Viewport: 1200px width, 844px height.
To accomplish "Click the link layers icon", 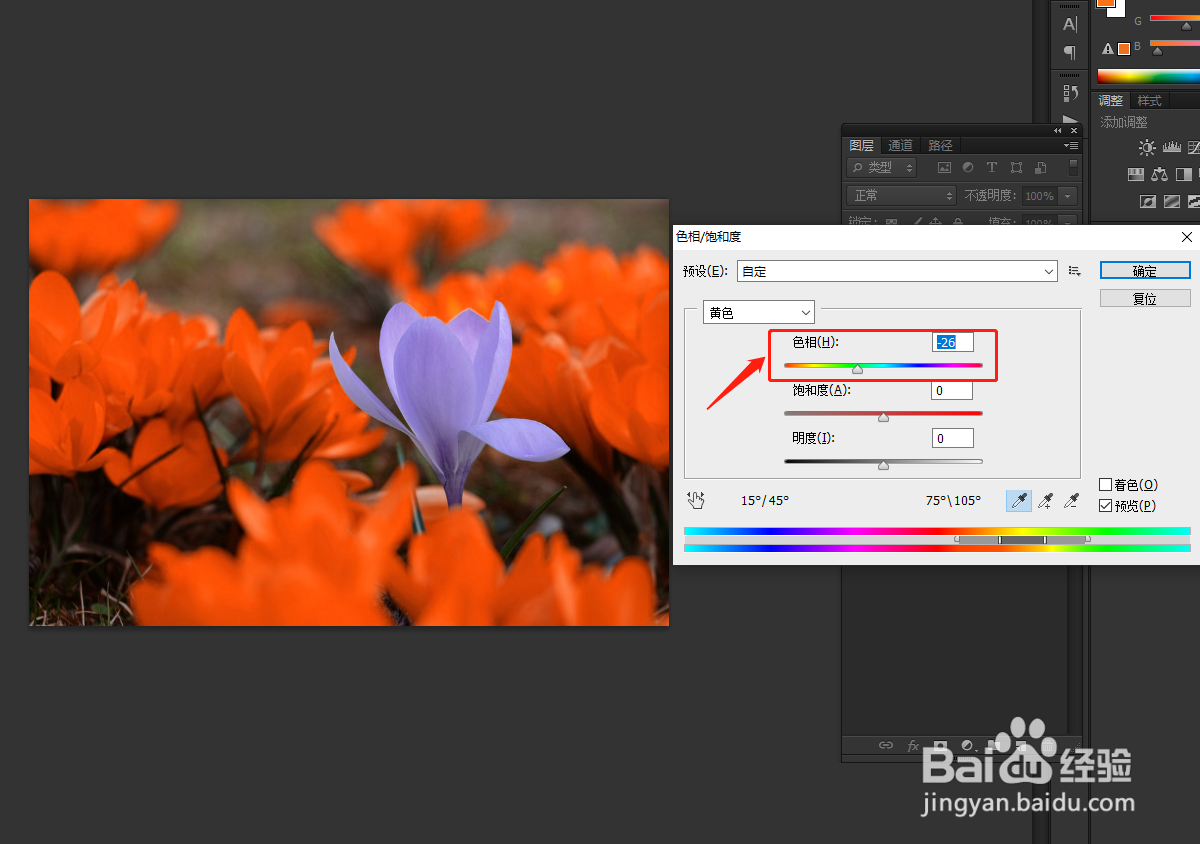I will (x=886, y=745).
